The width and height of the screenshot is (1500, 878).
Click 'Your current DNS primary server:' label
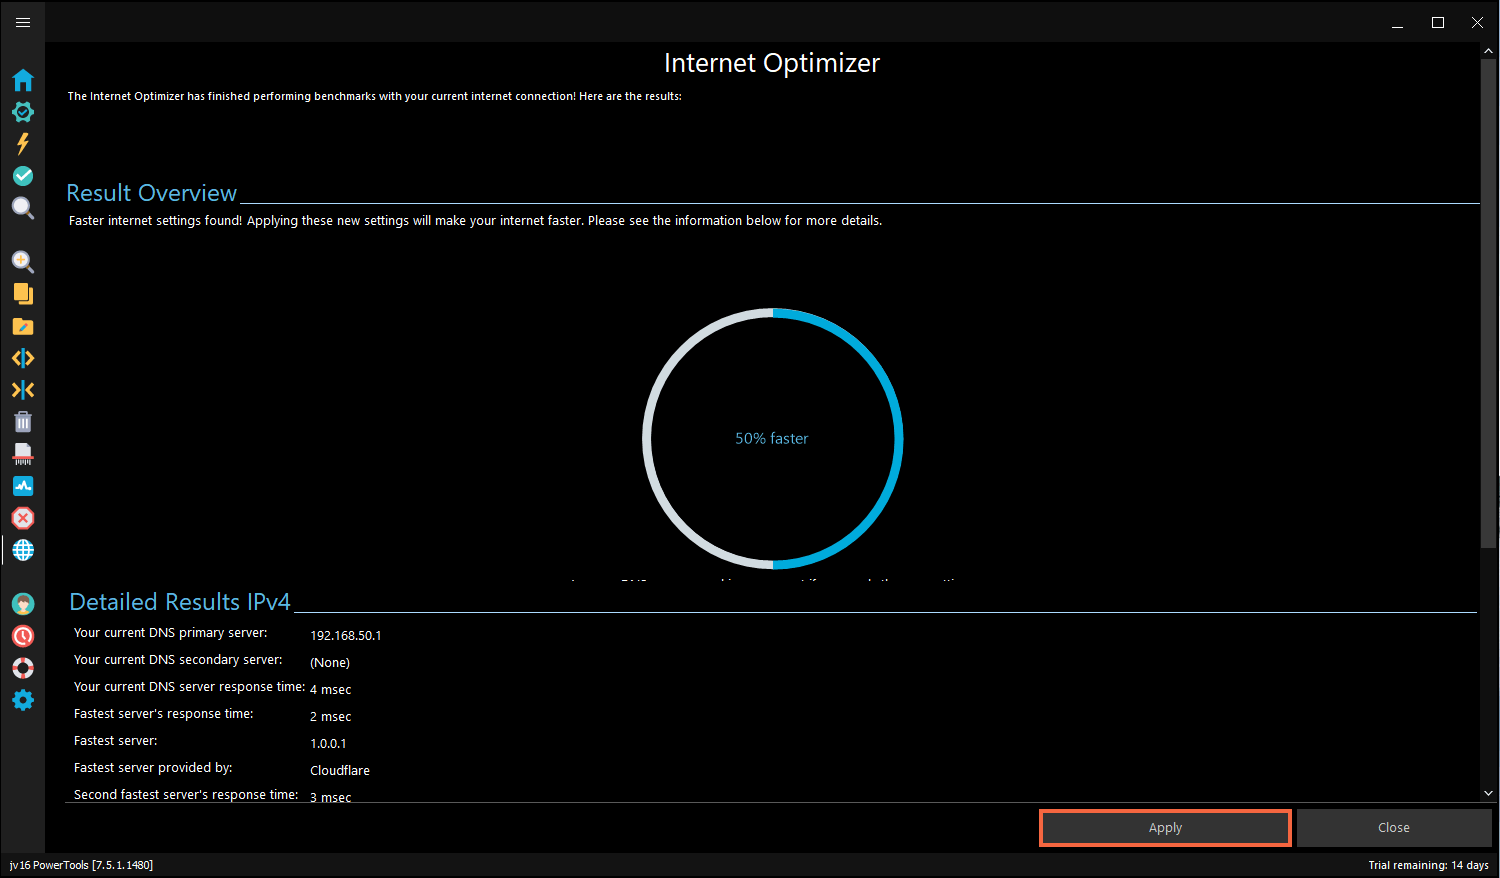171,633
